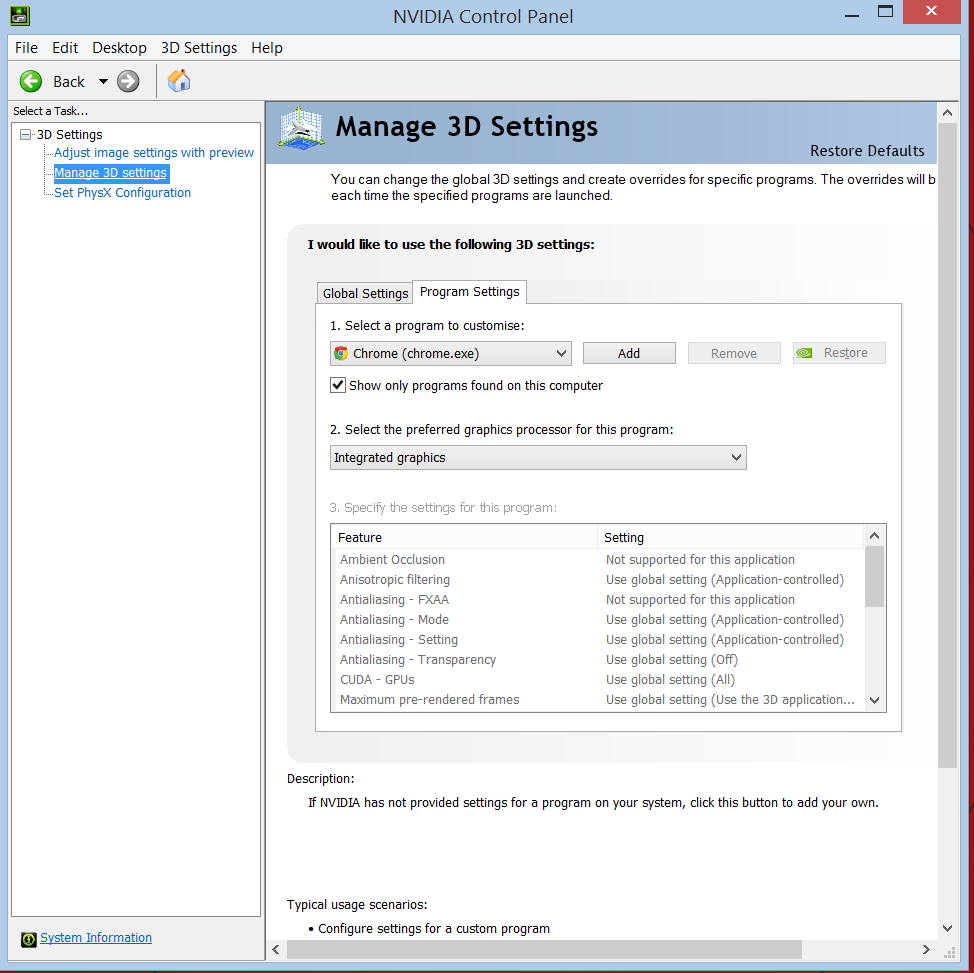Screen dimensions: 974x973
Task: Click the Setting column header
Action: pos(730,537)
